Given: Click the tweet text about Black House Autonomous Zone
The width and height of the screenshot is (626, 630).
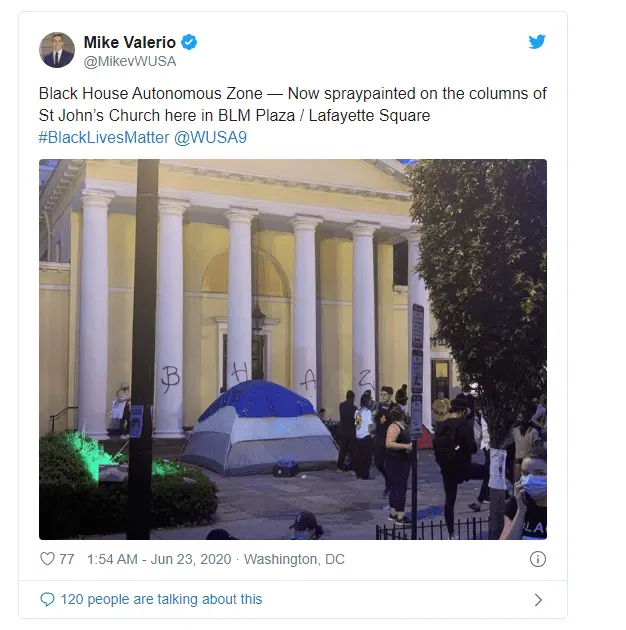Looking at the screenshot, I should [293, 104].
